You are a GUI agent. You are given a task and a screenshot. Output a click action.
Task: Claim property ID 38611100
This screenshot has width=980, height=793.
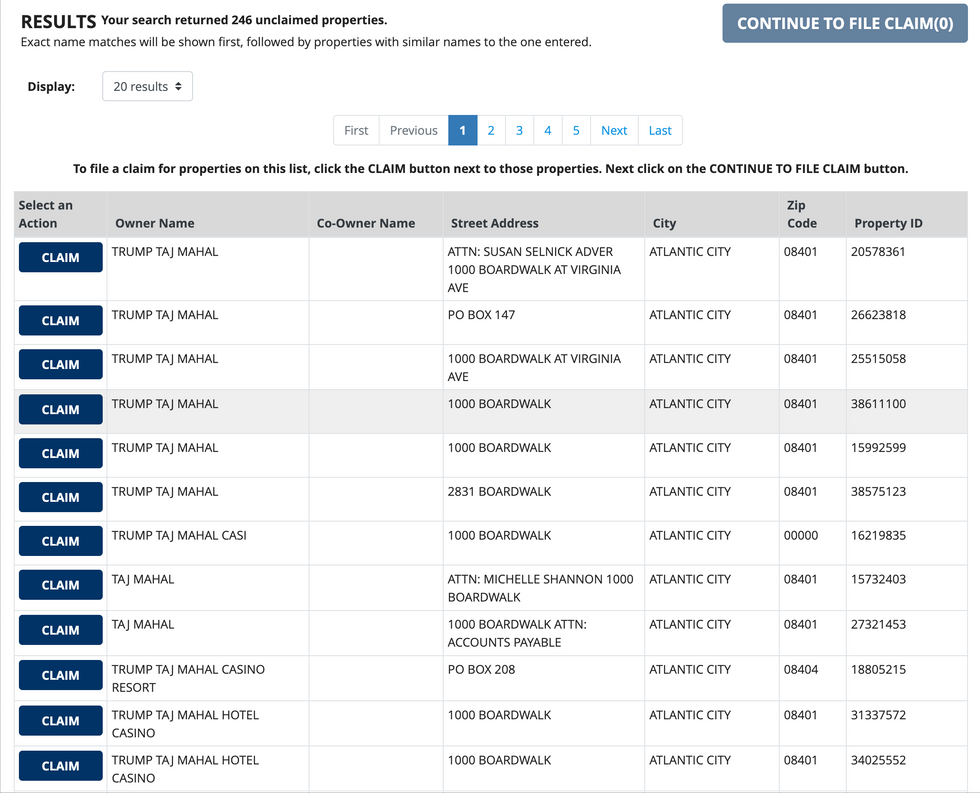click(x=61, y=409)
